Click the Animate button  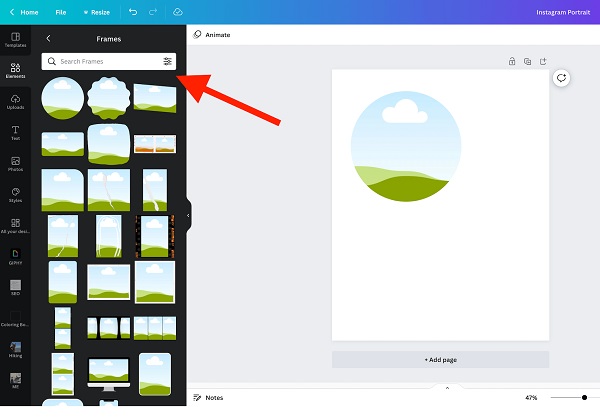[212, 34]
